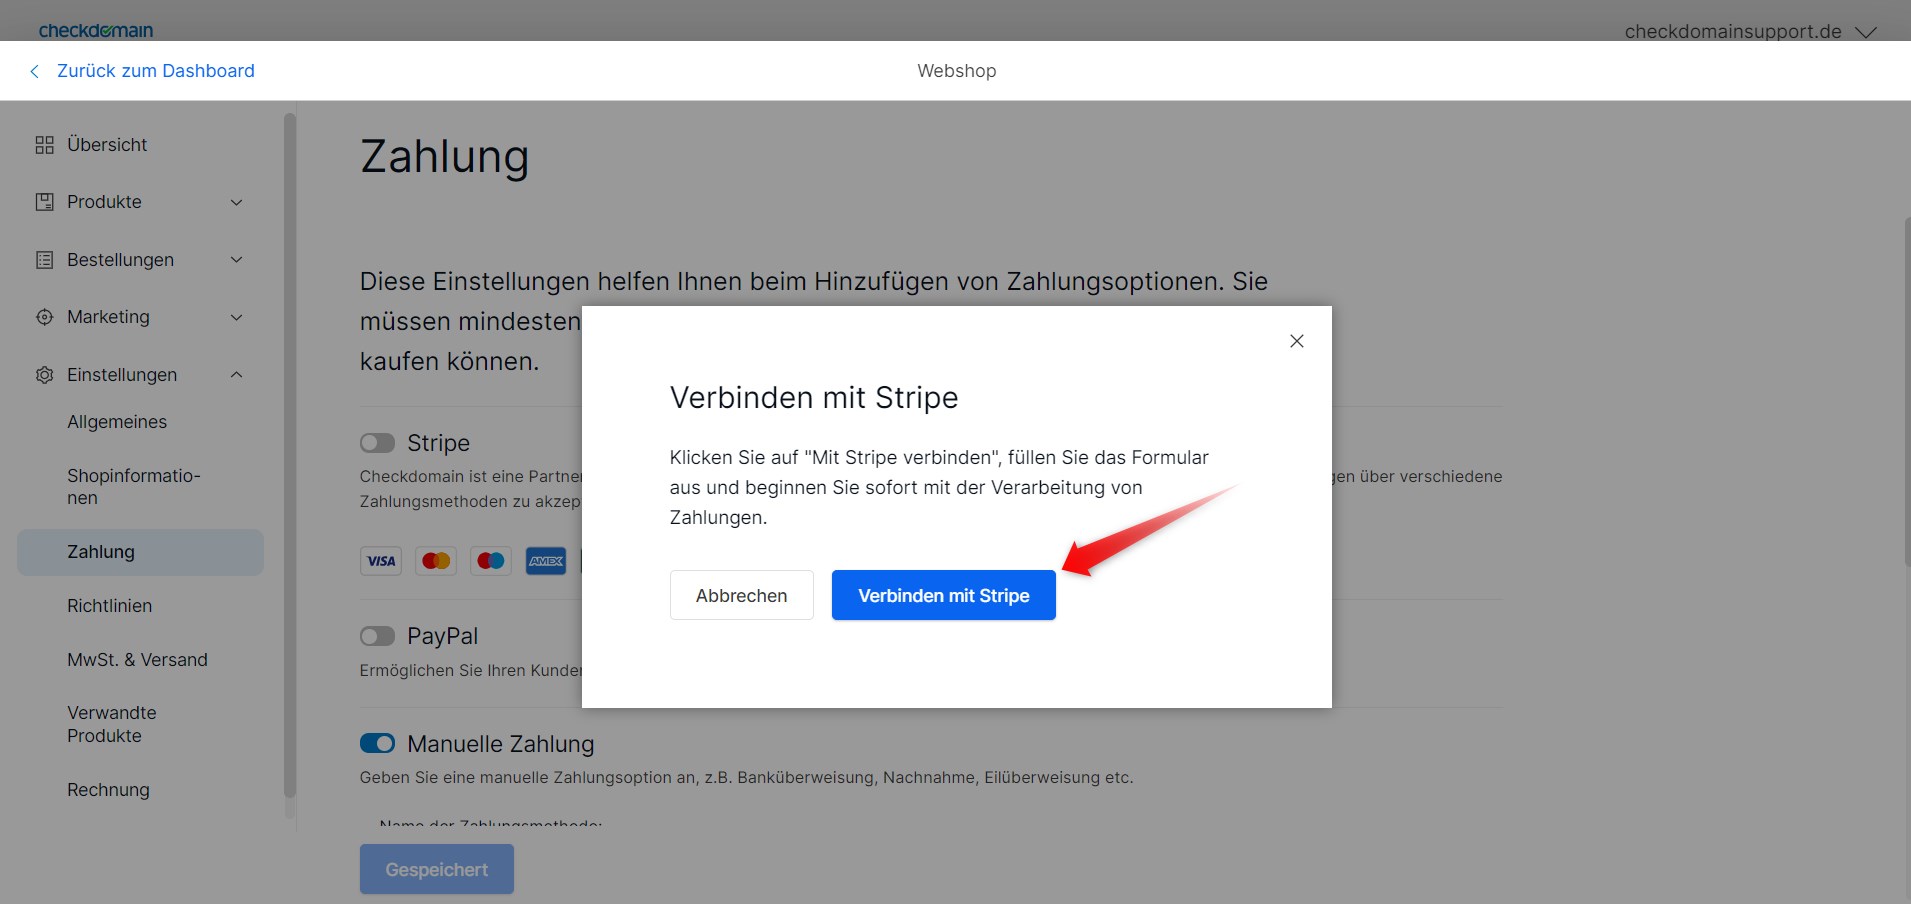This screenshot has width=1911, height=904.
Task: Click the Produkte package icon
Action: (x=44, y=201)
